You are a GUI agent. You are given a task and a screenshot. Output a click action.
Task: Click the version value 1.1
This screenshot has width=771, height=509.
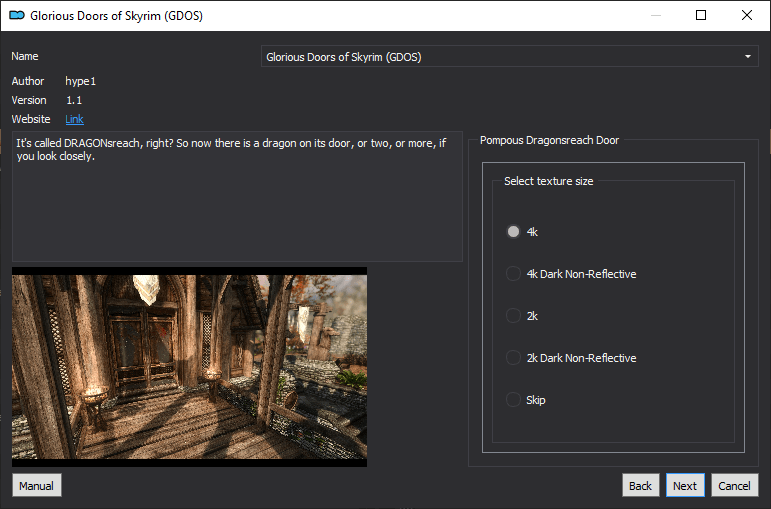coord(74,100)
